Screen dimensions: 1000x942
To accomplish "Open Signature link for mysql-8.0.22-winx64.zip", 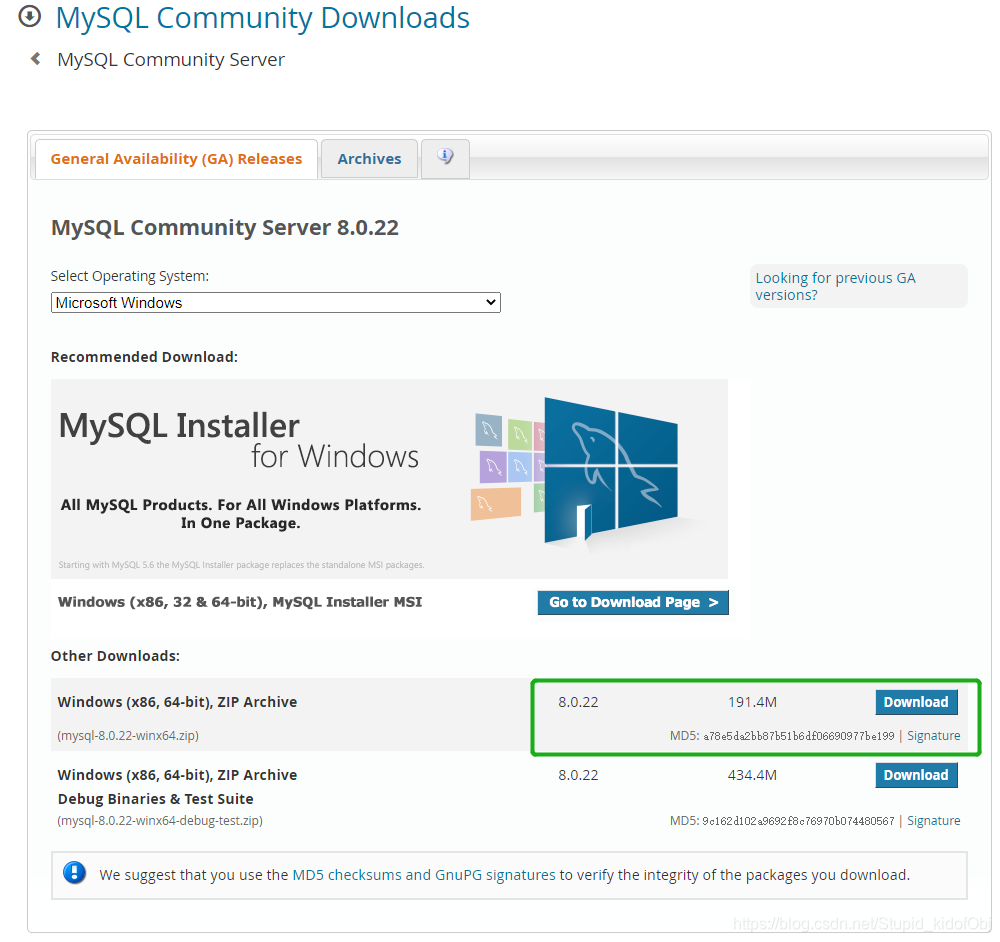I will 934,735.
